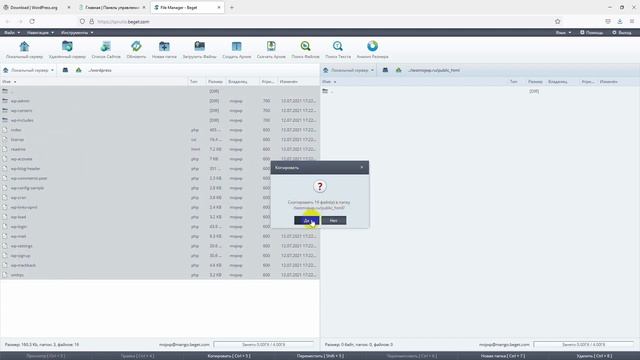Click the left panel /wordpress path text
The image size is (640, 360).
(x=100, y=70)
